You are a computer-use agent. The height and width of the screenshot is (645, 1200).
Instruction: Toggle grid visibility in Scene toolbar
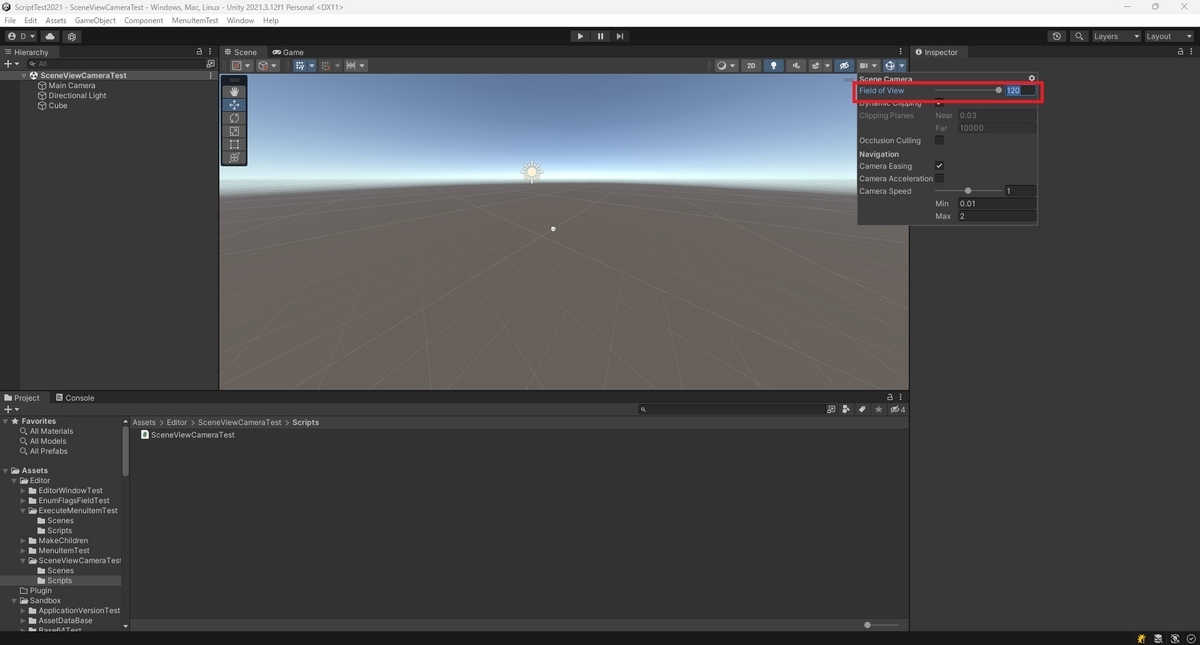[x=300, y=66]
